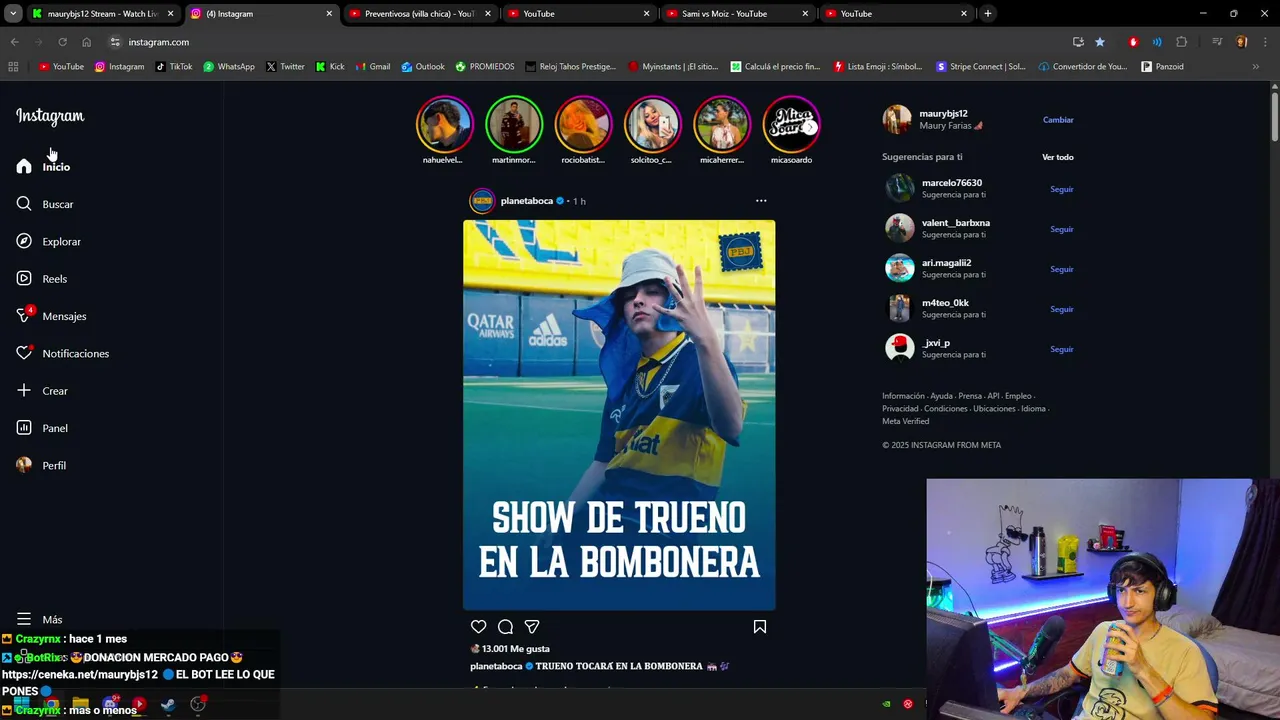The width and height of the screenshot is (1280, 720).
Task: Click the site info icon beside instagram.com
Action: (115, 42)
